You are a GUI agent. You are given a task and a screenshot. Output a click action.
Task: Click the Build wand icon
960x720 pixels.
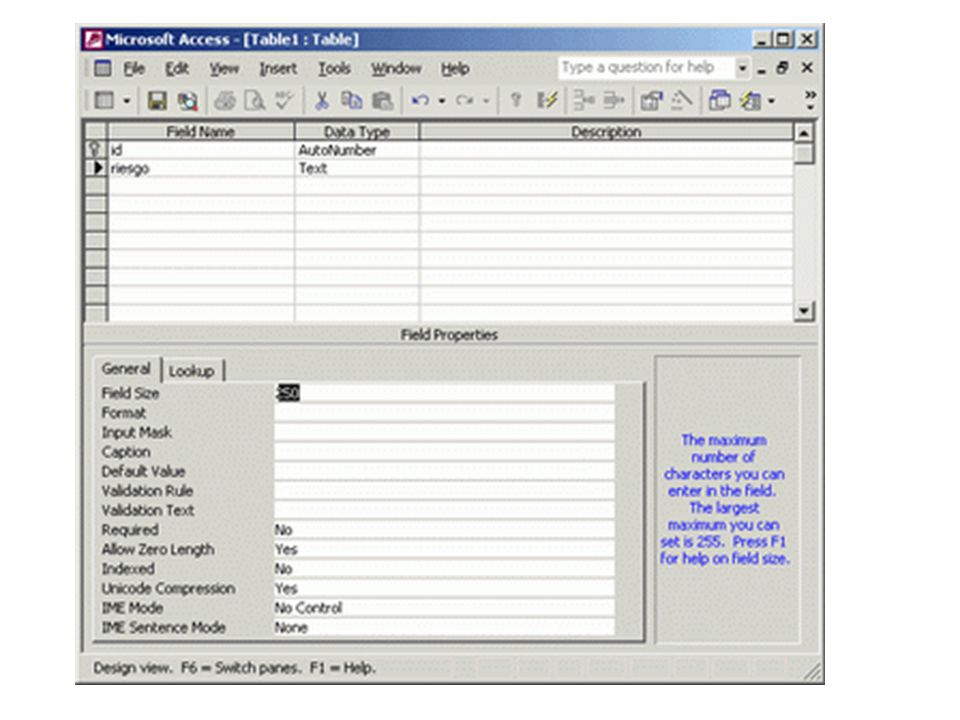(x=681, y=100)
